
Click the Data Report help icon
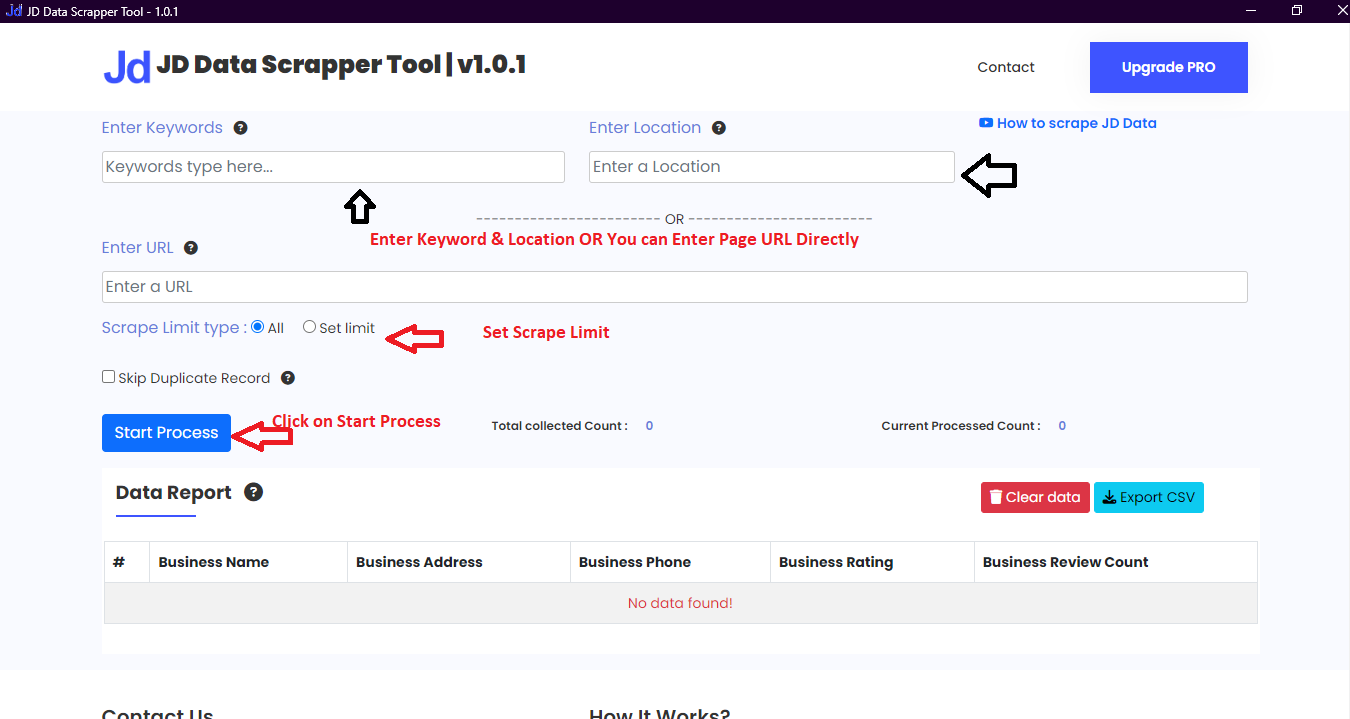254,492
